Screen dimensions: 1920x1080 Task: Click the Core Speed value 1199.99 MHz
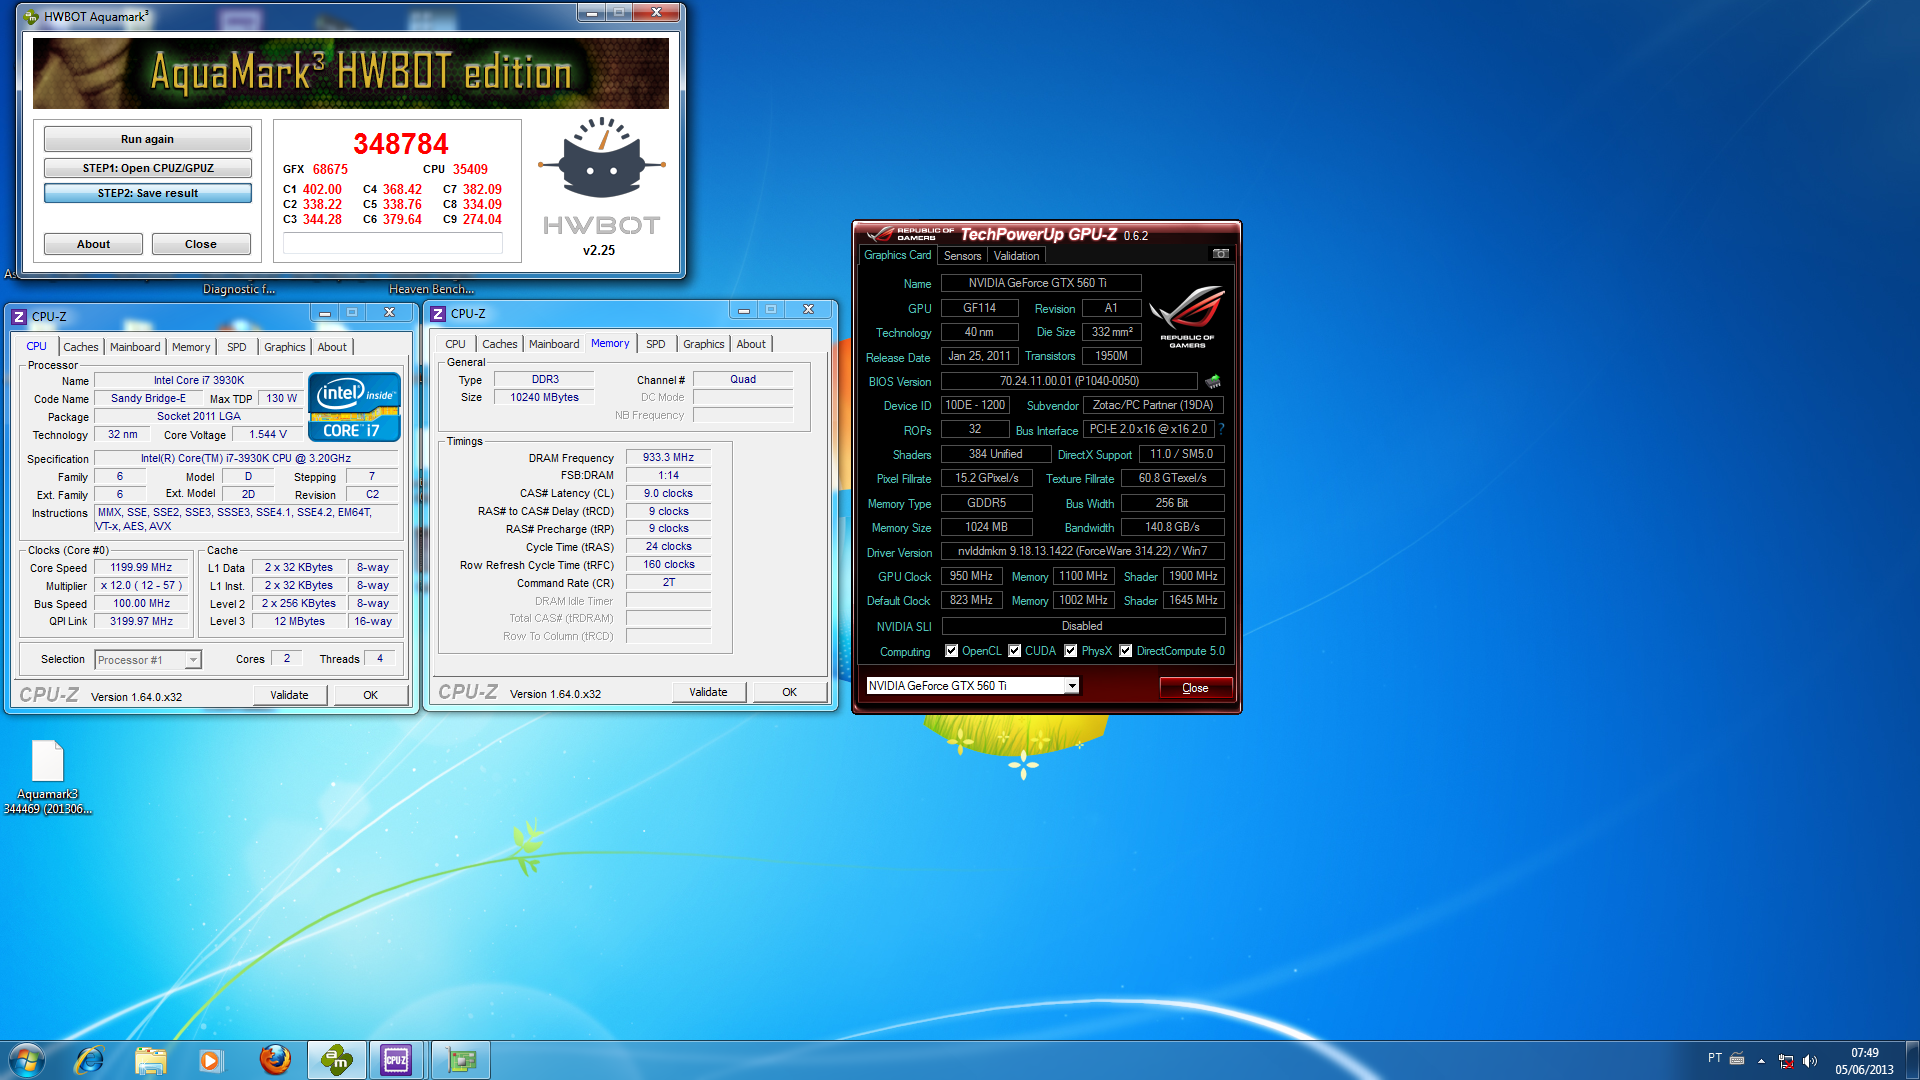coord(141,567)
